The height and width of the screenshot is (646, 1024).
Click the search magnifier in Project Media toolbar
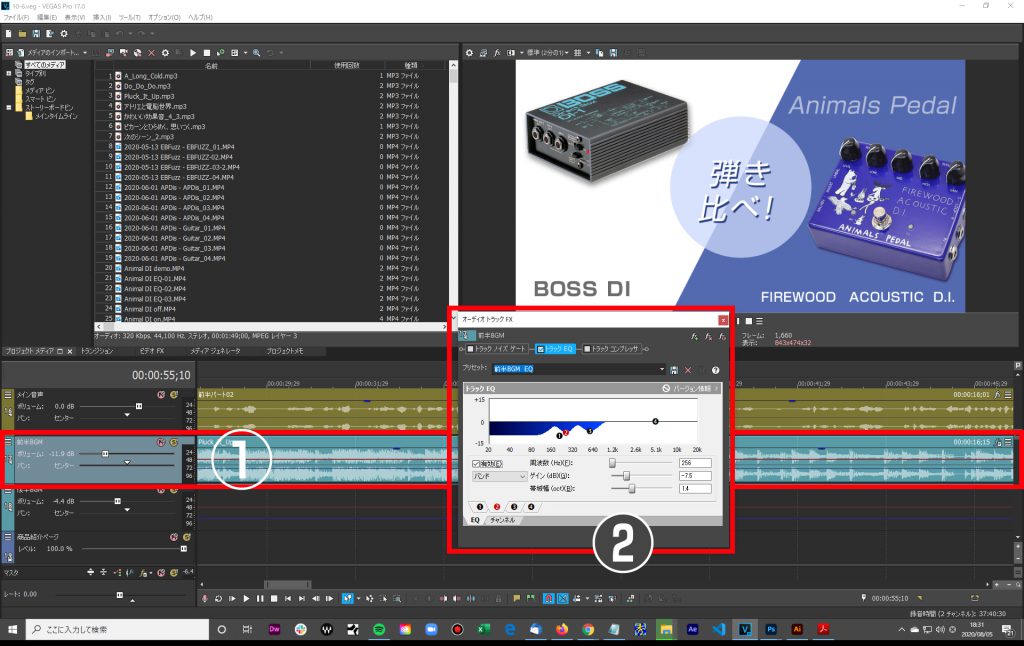pyautogui.click(x=257, y=53)
